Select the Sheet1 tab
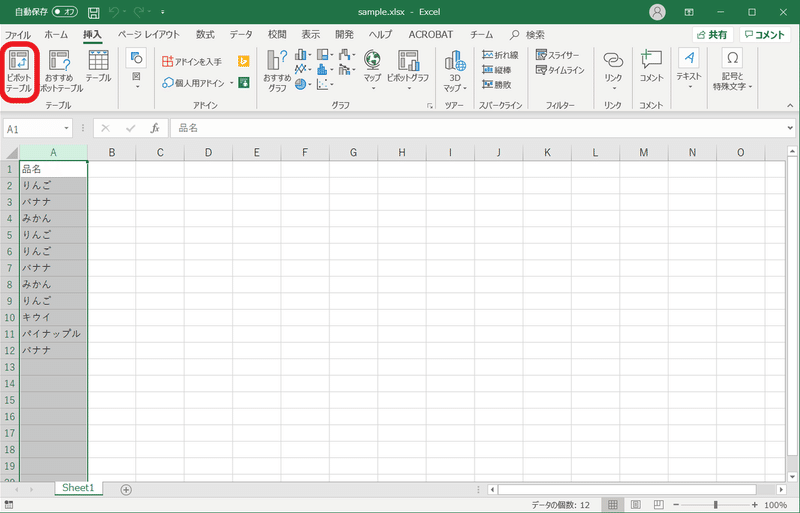The height and width of the screenshot is (513, 800). [78, 488]
